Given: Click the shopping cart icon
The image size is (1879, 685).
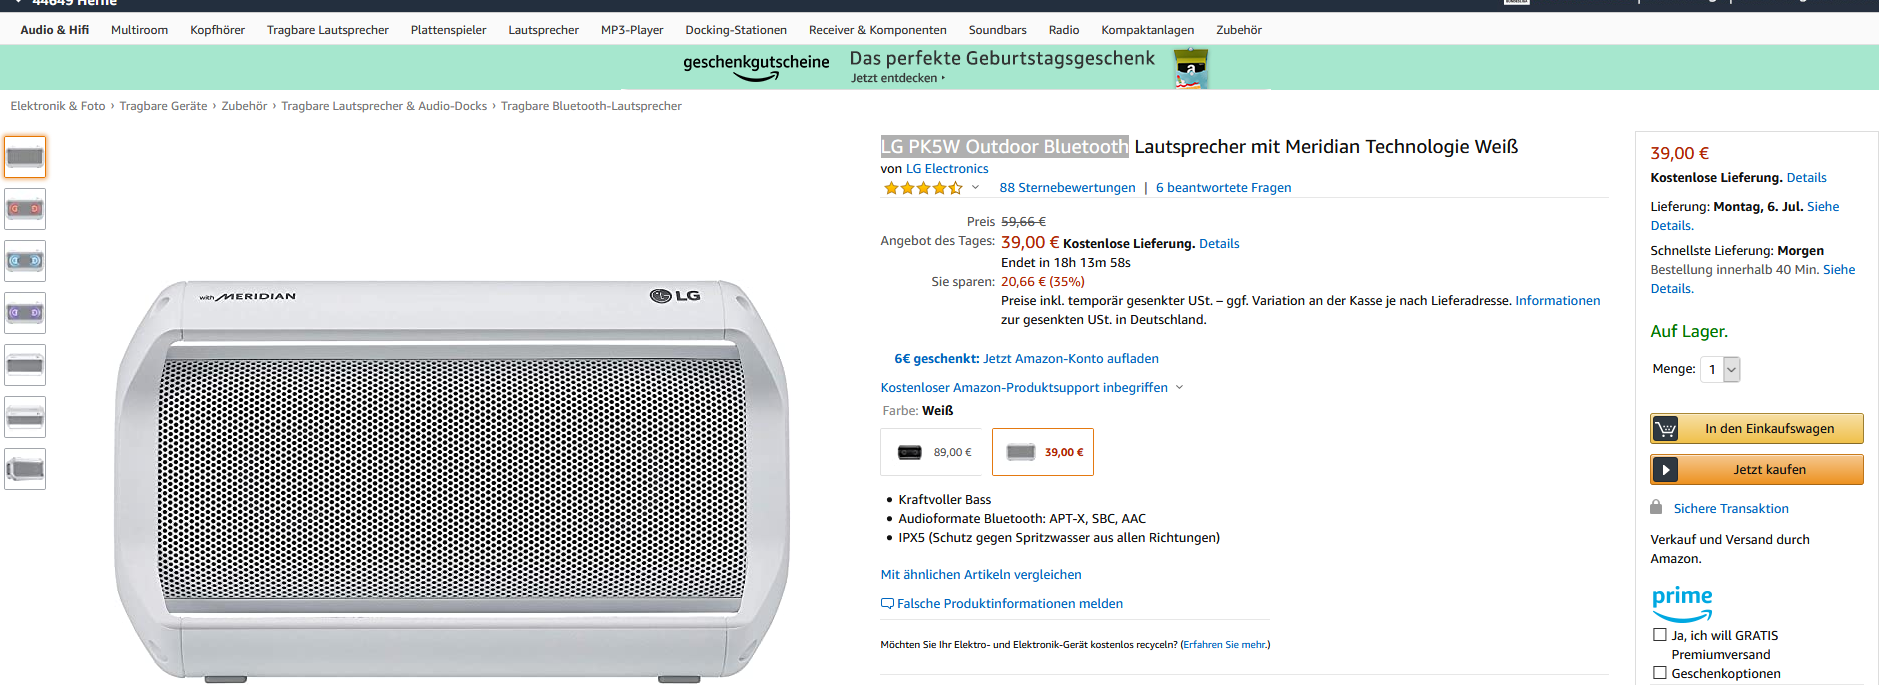Looking at the screenshot, I should tap(1666, 429).
